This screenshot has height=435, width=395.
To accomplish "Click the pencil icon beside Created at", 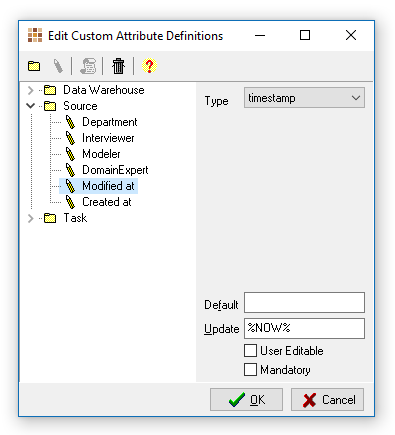I will tap(70, 202).
